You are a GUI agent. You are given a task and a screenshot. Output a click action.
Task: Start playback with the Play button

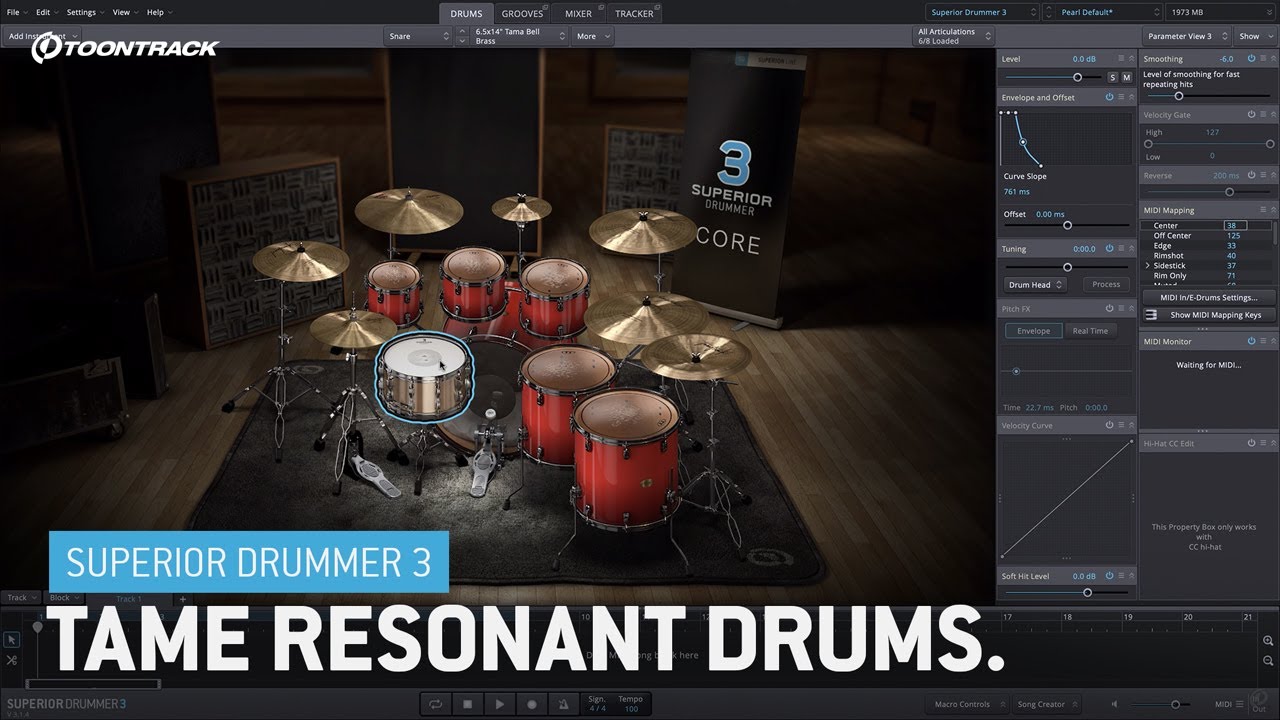point(500,704)
